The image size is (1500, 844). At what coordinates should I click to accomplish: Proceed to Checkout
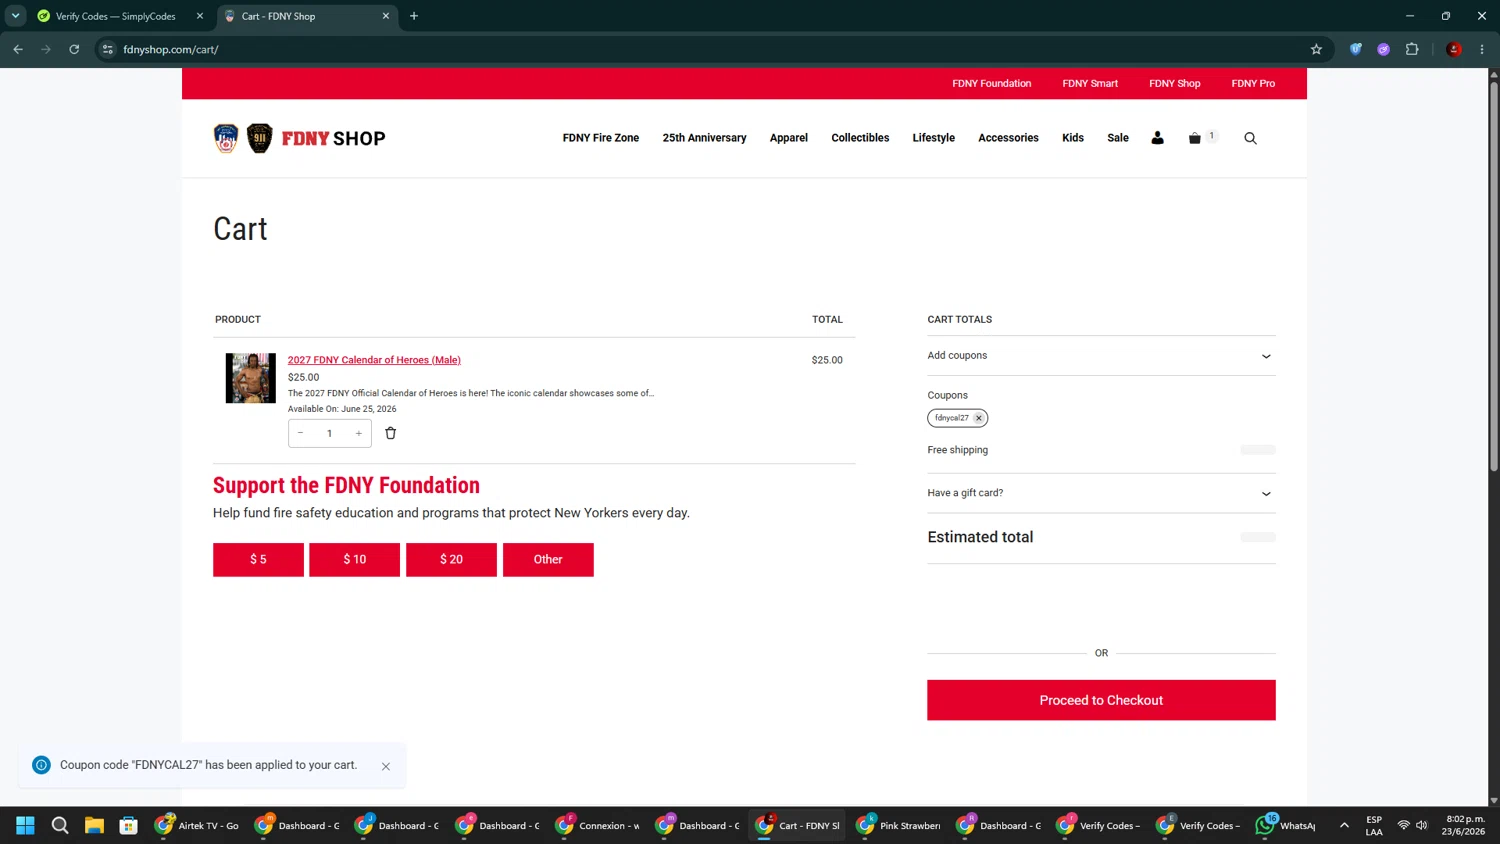[1101, 700]
